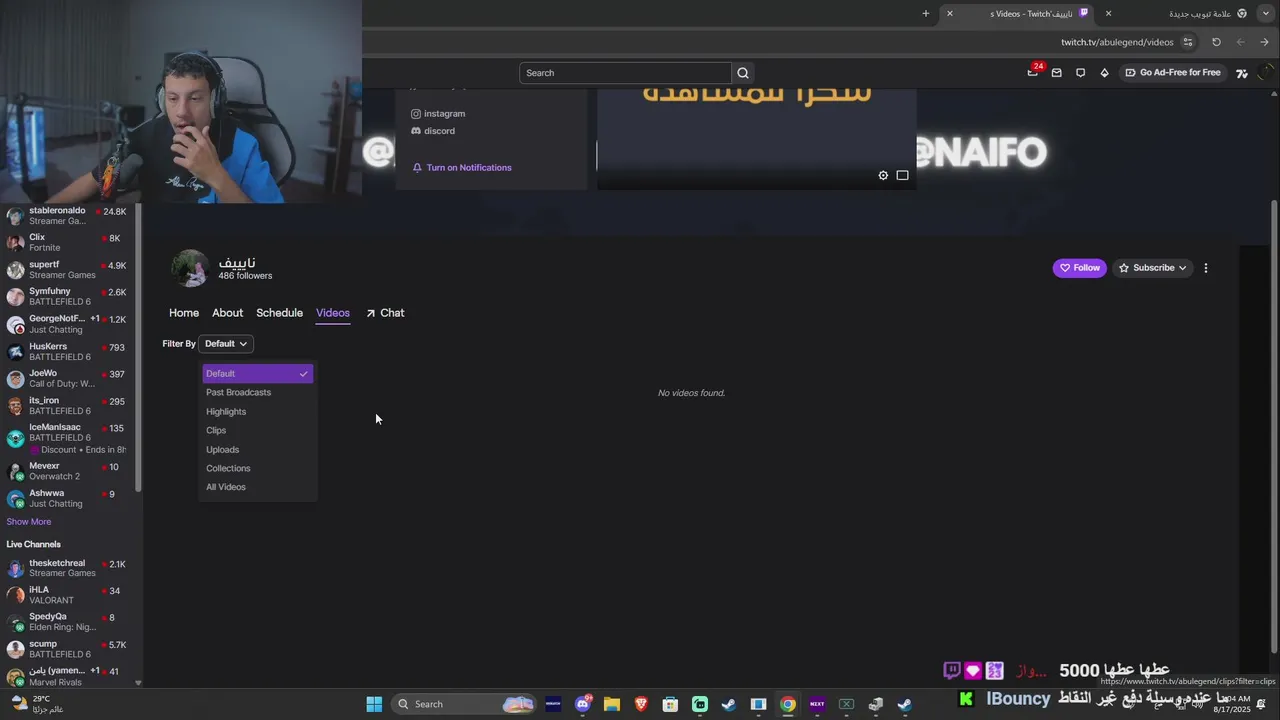Click the bell icon for notifications
Screen dimensions: 1280x720
click(417, 168)
